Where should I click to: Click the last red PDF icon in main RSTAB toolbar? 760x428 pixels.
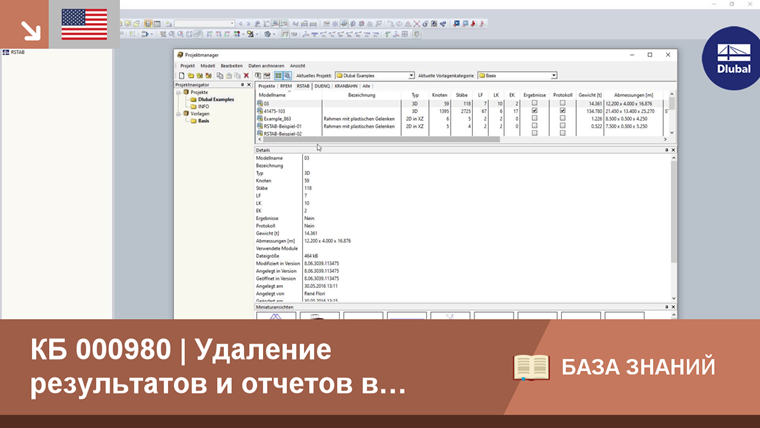[x=482, y=23]
